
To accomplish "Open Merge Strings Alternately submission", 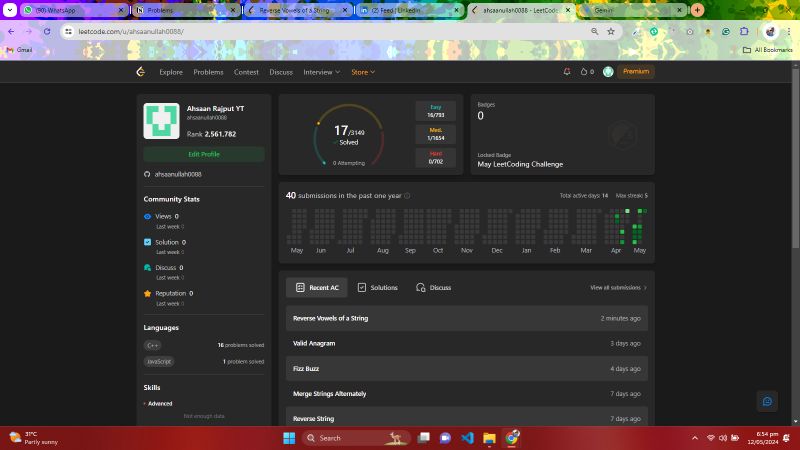I will coord(467,394).
